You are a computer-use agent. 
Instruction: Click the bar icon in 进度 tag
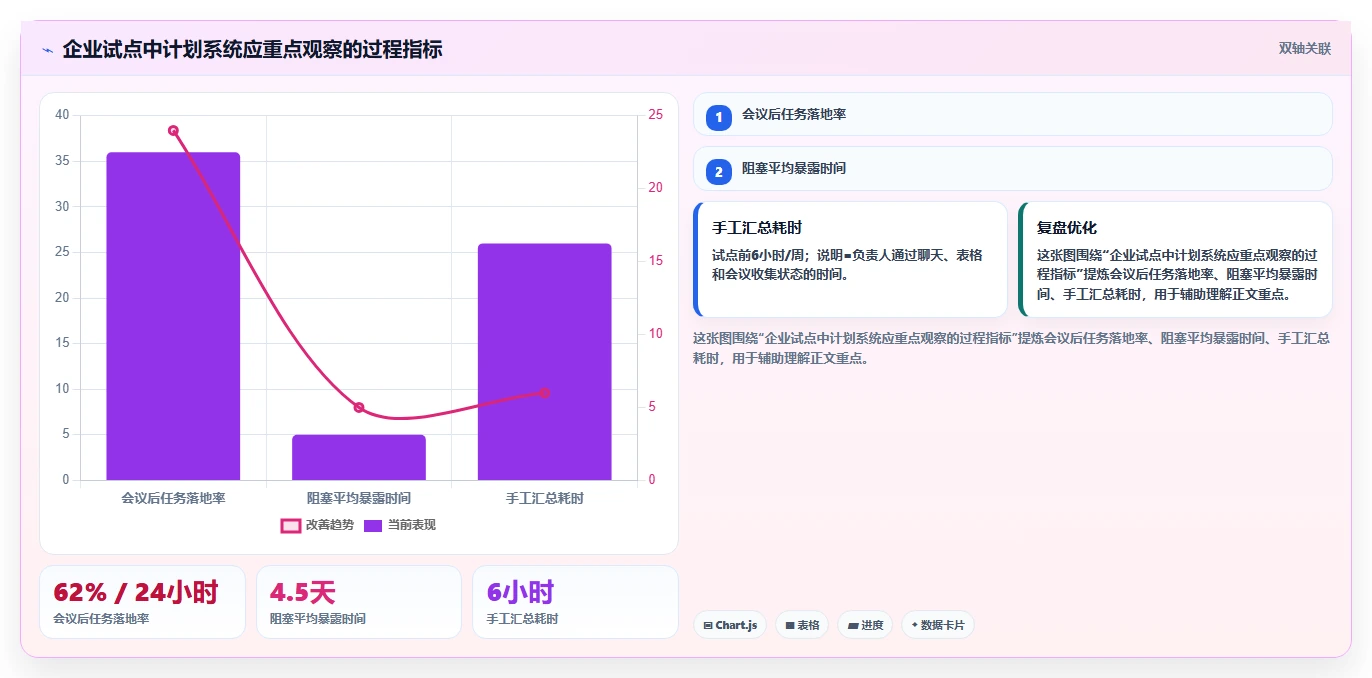pos(853,625)
